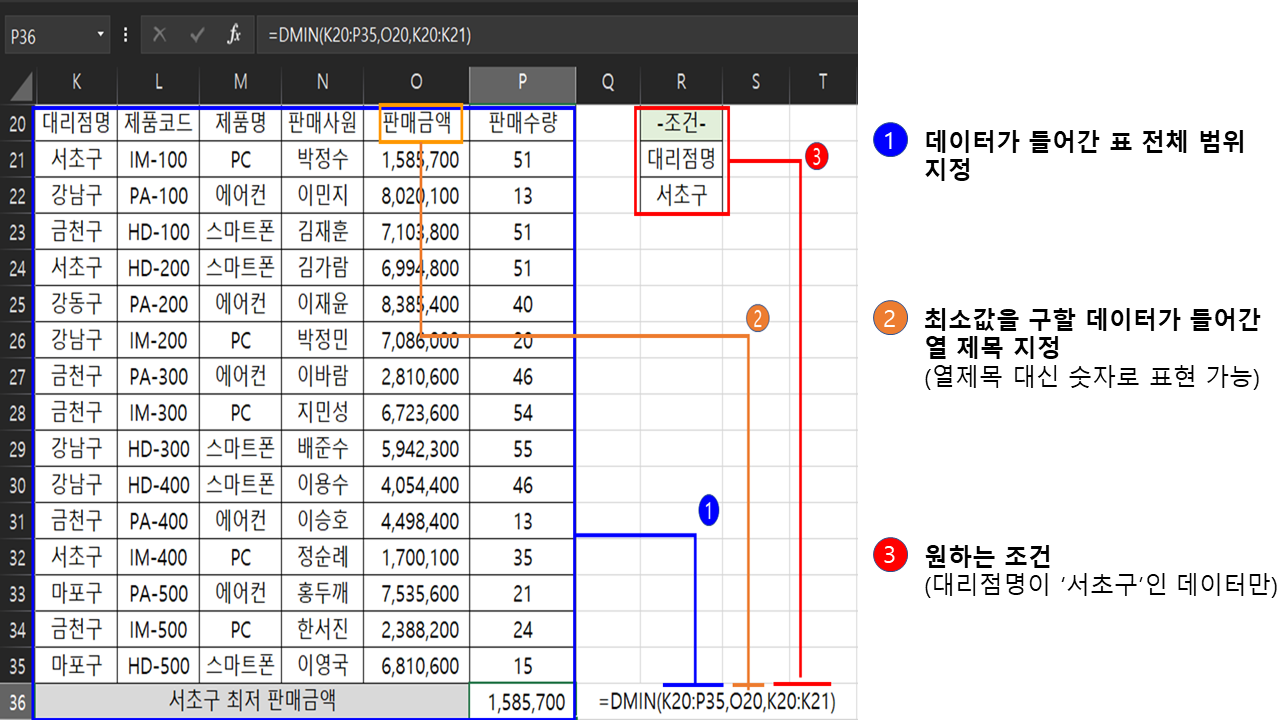Click the 대리점명 header cell in column K
This screenshot has height=720, width=1280.
[x=76, y=124]
